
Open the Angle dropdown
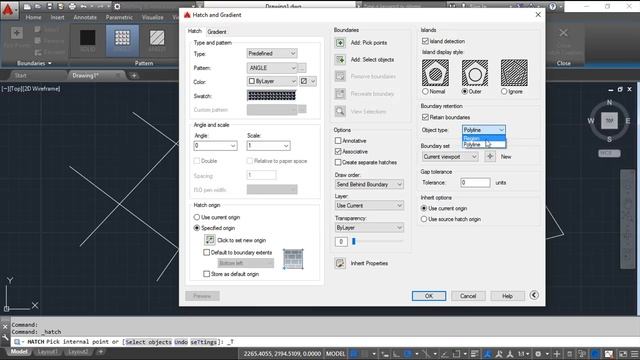coord(216,146)
